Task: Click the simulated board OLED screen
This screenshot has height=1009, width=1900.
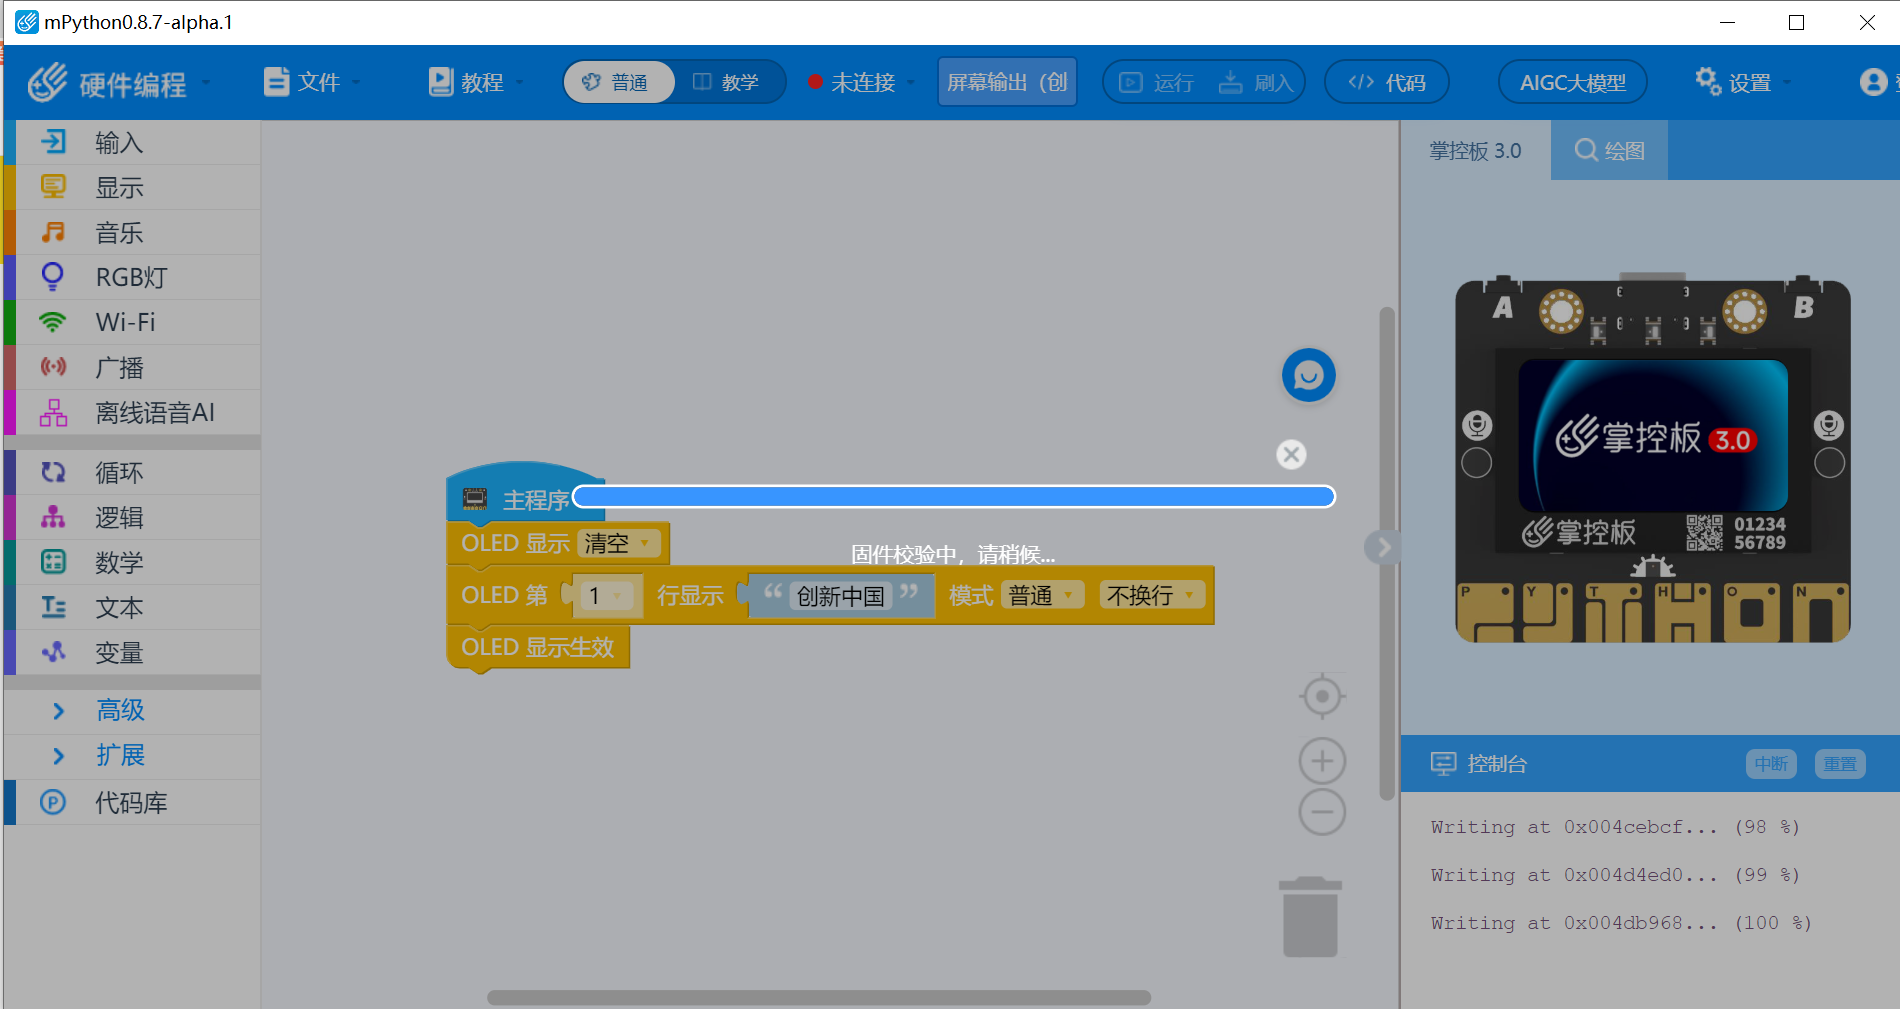Action: (x=1653, y=436)
